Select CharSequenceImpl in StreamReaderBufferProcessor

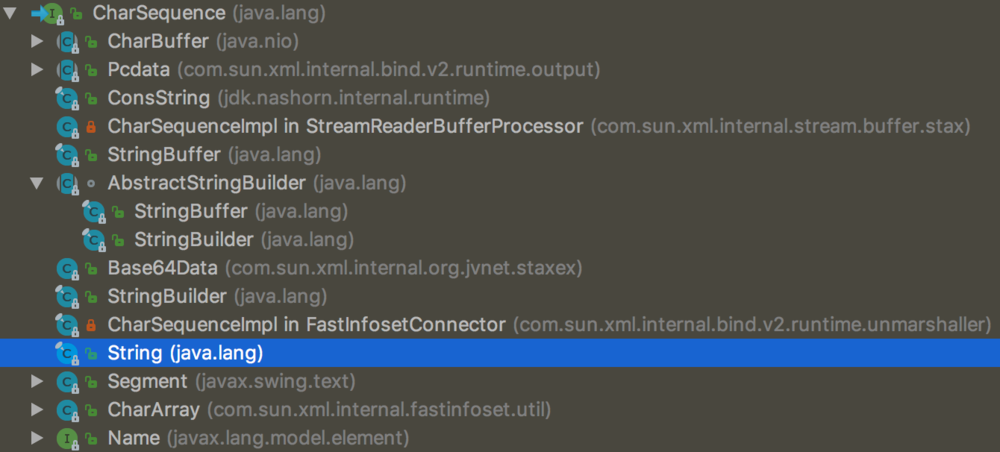344,127
